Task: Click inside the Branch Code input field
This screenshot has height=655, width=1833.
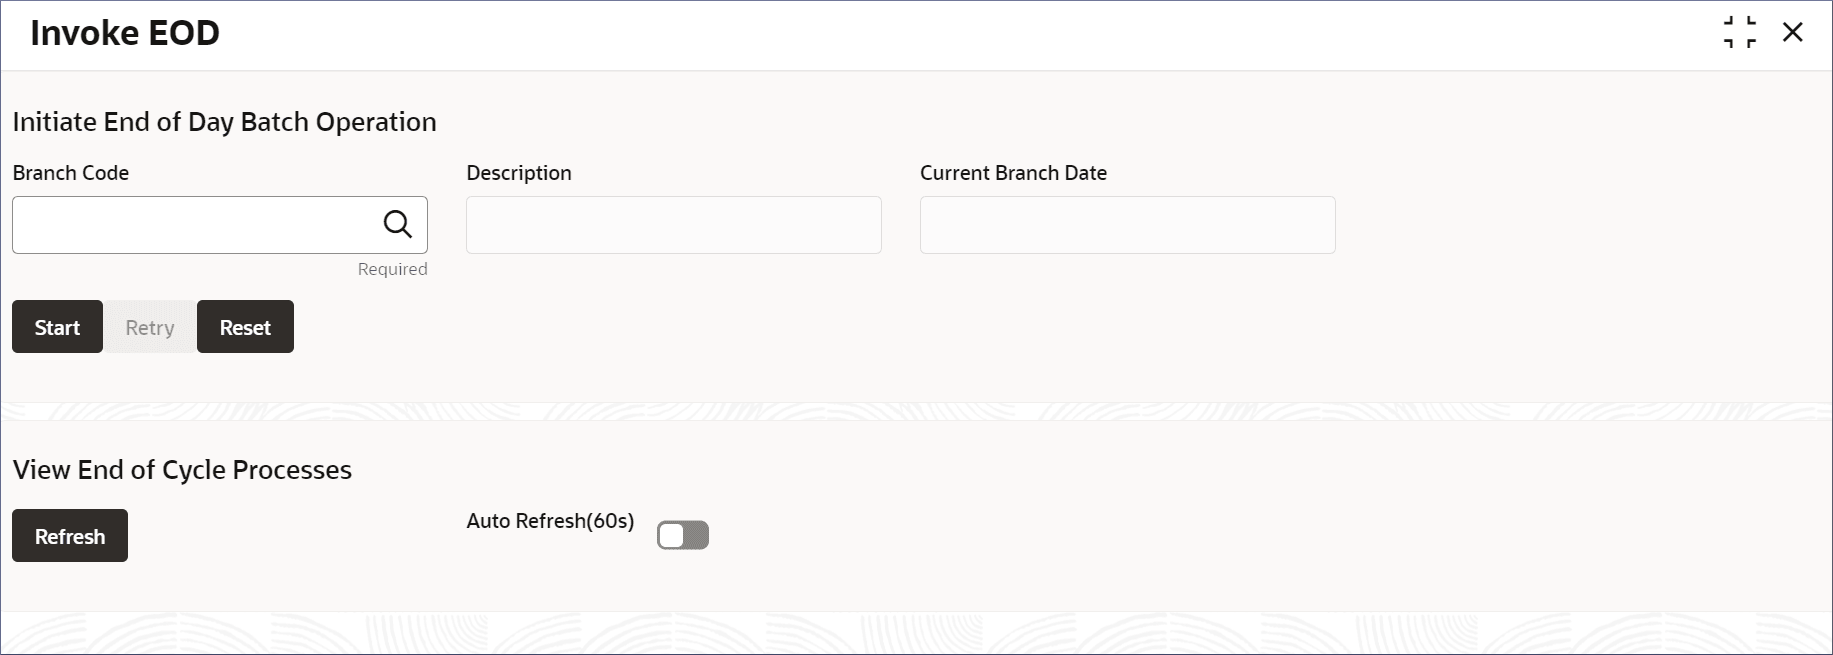Action: click(195, 225)
